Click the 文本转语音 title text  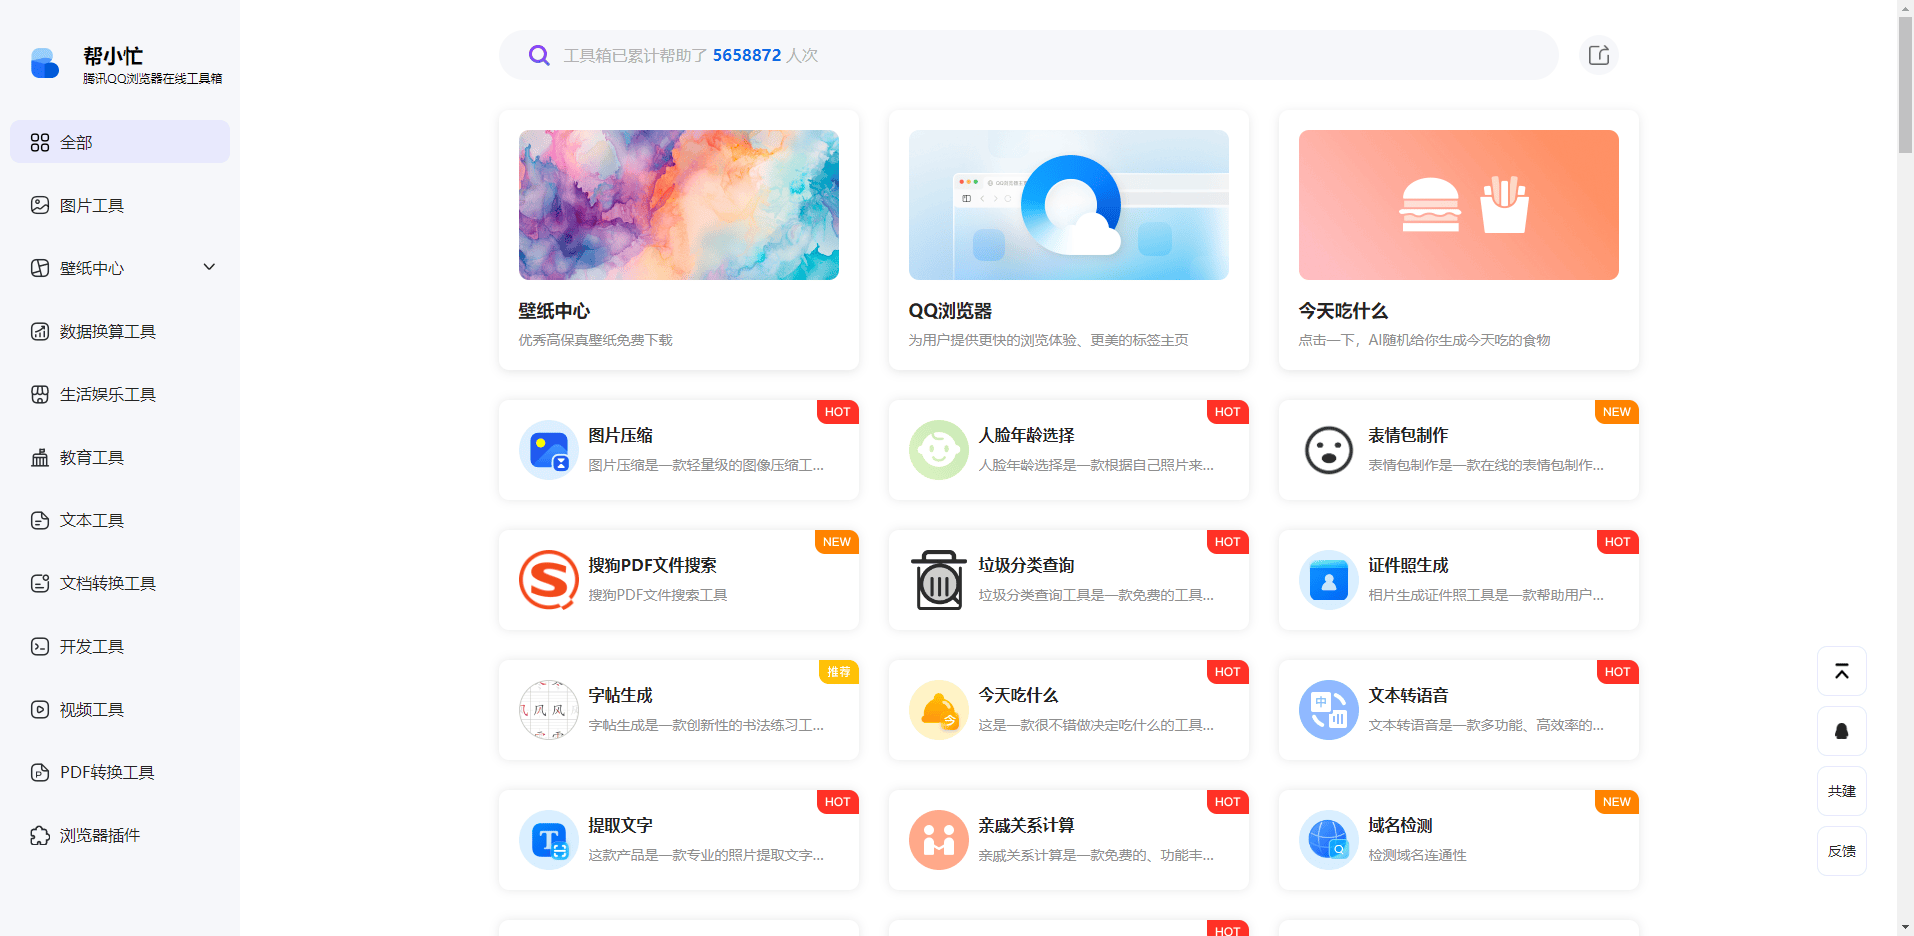(1408, 695)
